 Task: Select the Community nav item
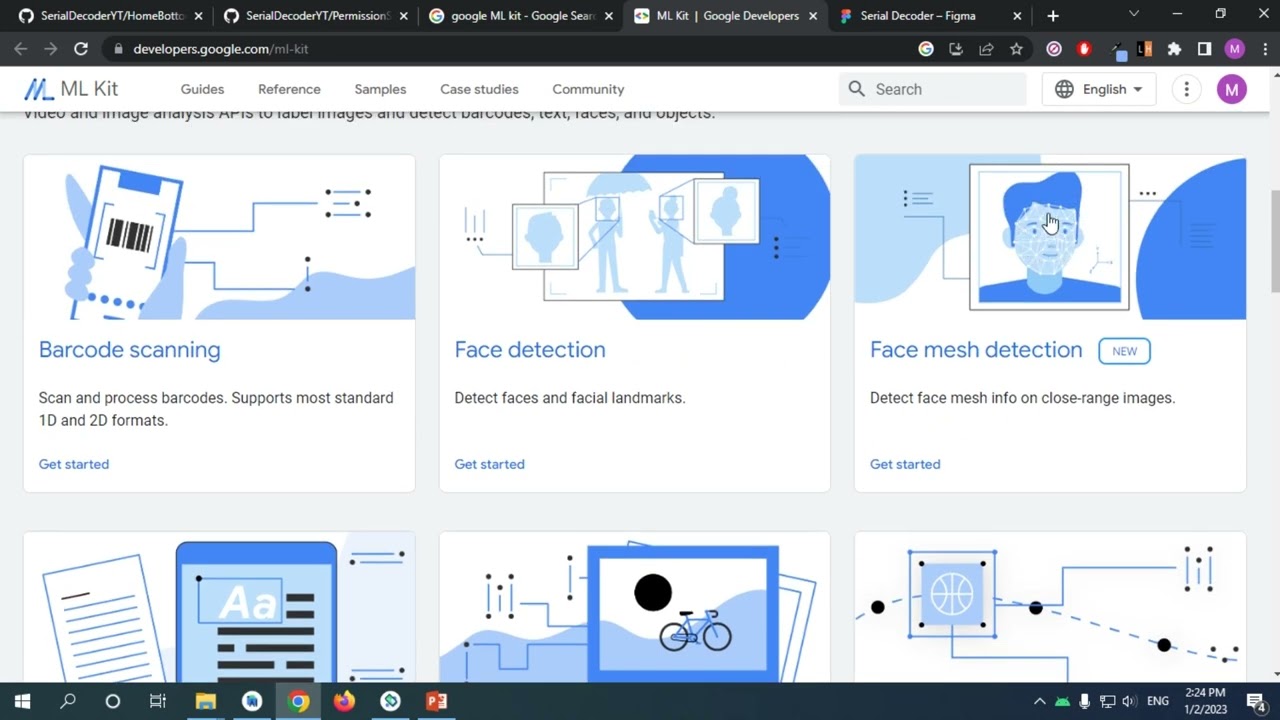[588, 89]
